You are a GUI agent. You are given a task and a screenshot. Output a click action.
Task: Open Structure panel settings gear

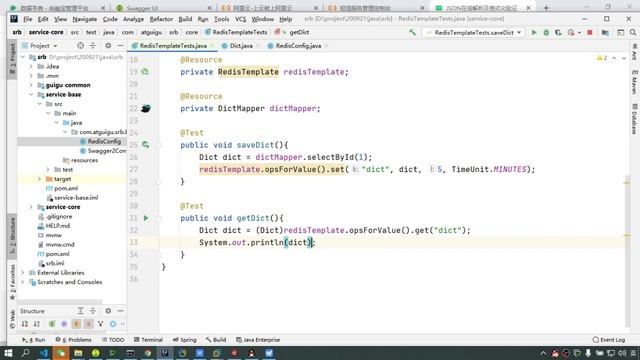[x=108, y=311]
